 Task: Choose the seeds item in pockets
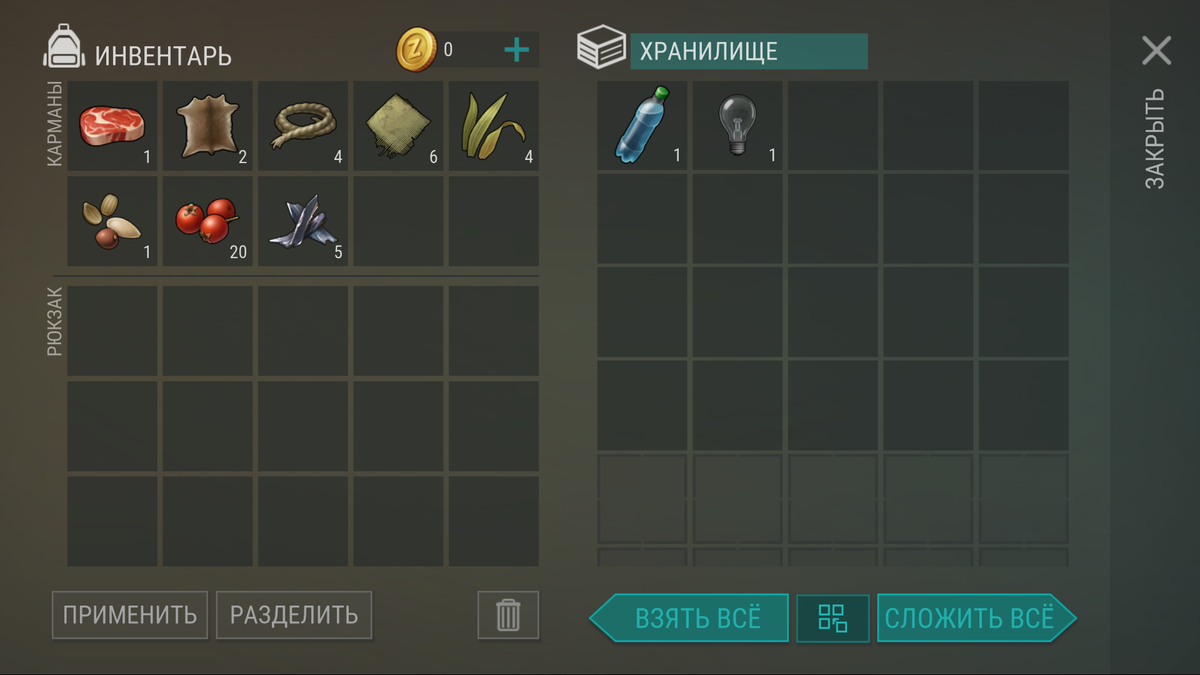pyautogui.click(x=112, y=221)
